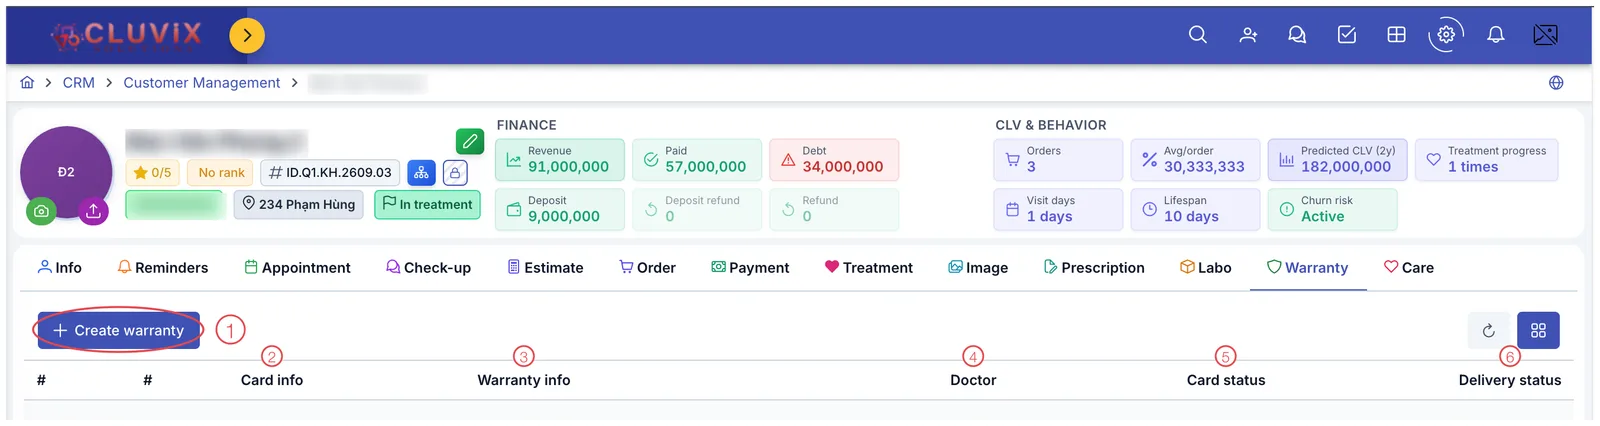Screen dimensions: 1600x426
Task: Click the language globe icon
Action: (x=1556, y=83)
